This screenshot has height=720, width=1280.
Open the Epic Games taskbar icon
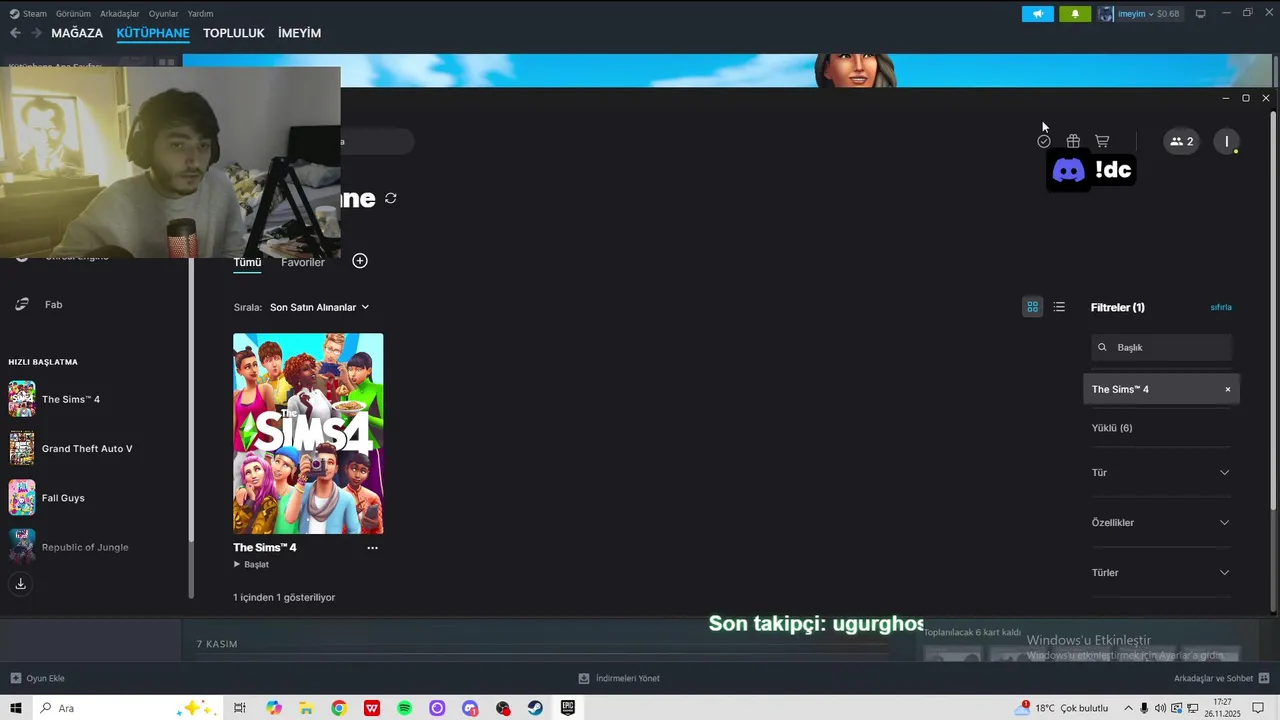(x=568, y=708)
